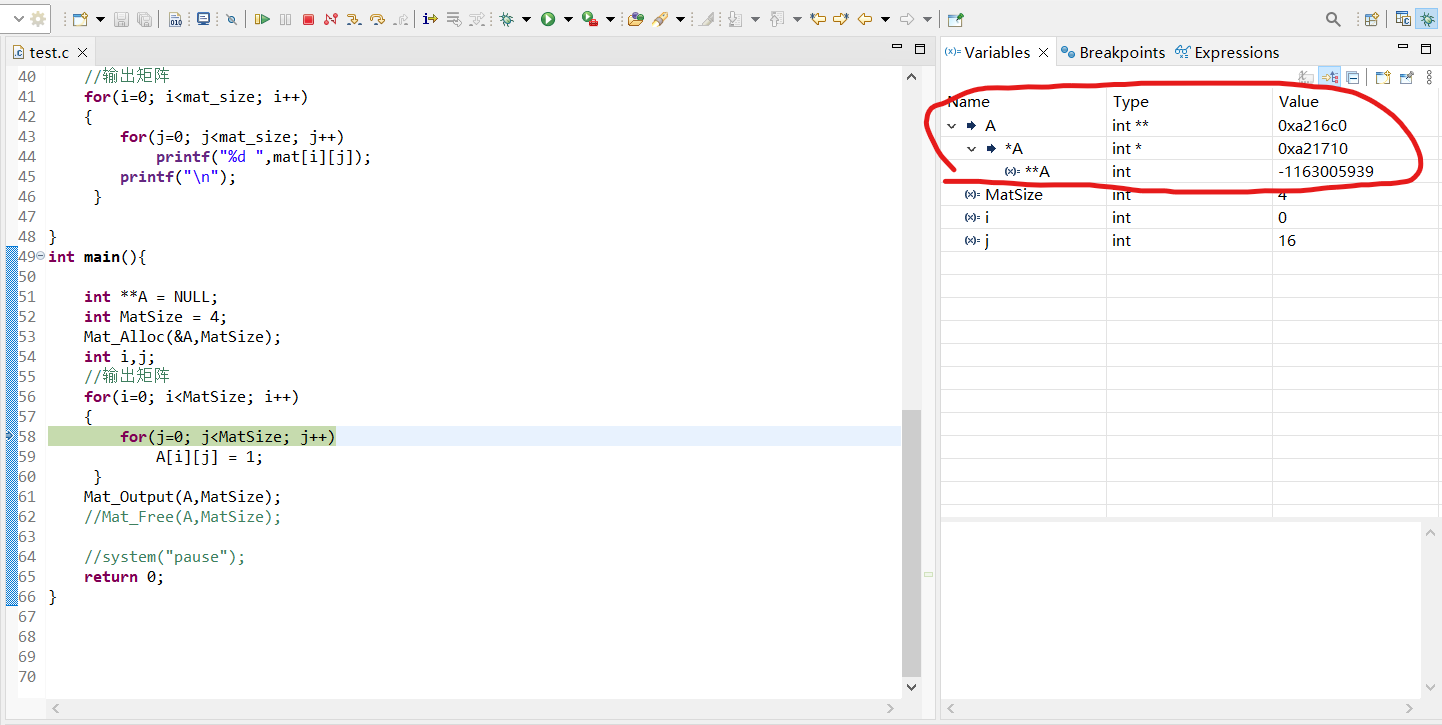Click the Step Over icon

point(377,19)
